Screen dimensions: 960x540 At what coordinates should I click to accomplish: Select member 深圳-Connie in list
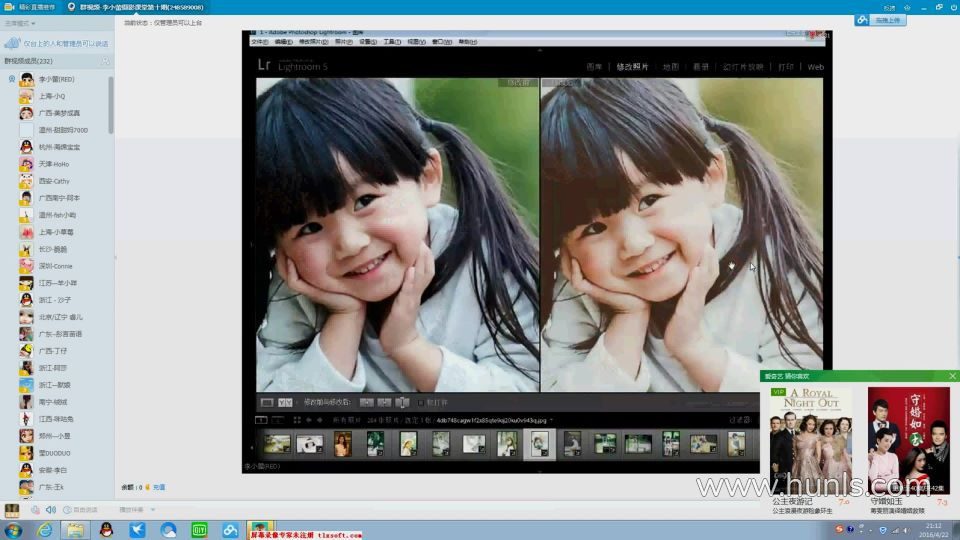55,266
